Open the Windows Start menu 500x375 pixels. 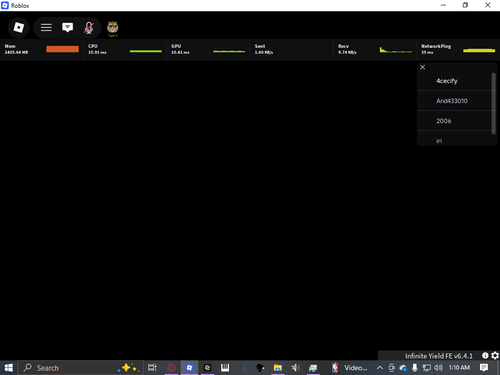pyautogui.click(x=9, y=368)
